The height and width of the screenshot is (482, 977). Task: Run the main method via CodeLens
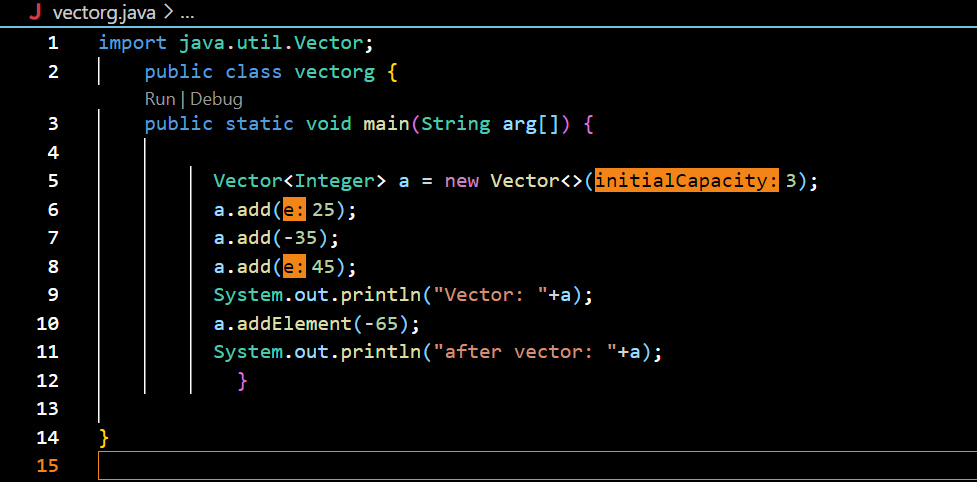coord(160,99)
